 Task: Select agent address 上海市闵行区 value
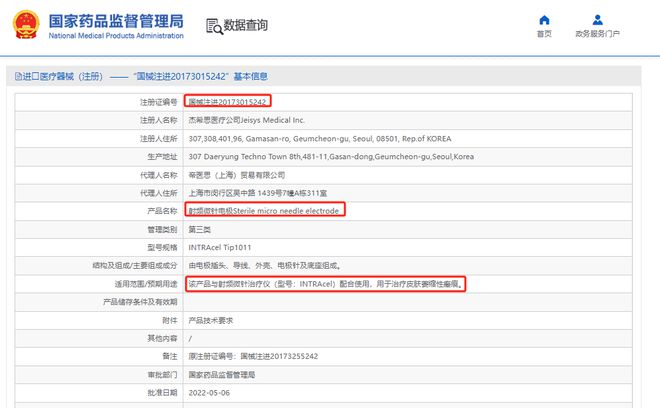(258, 193)
